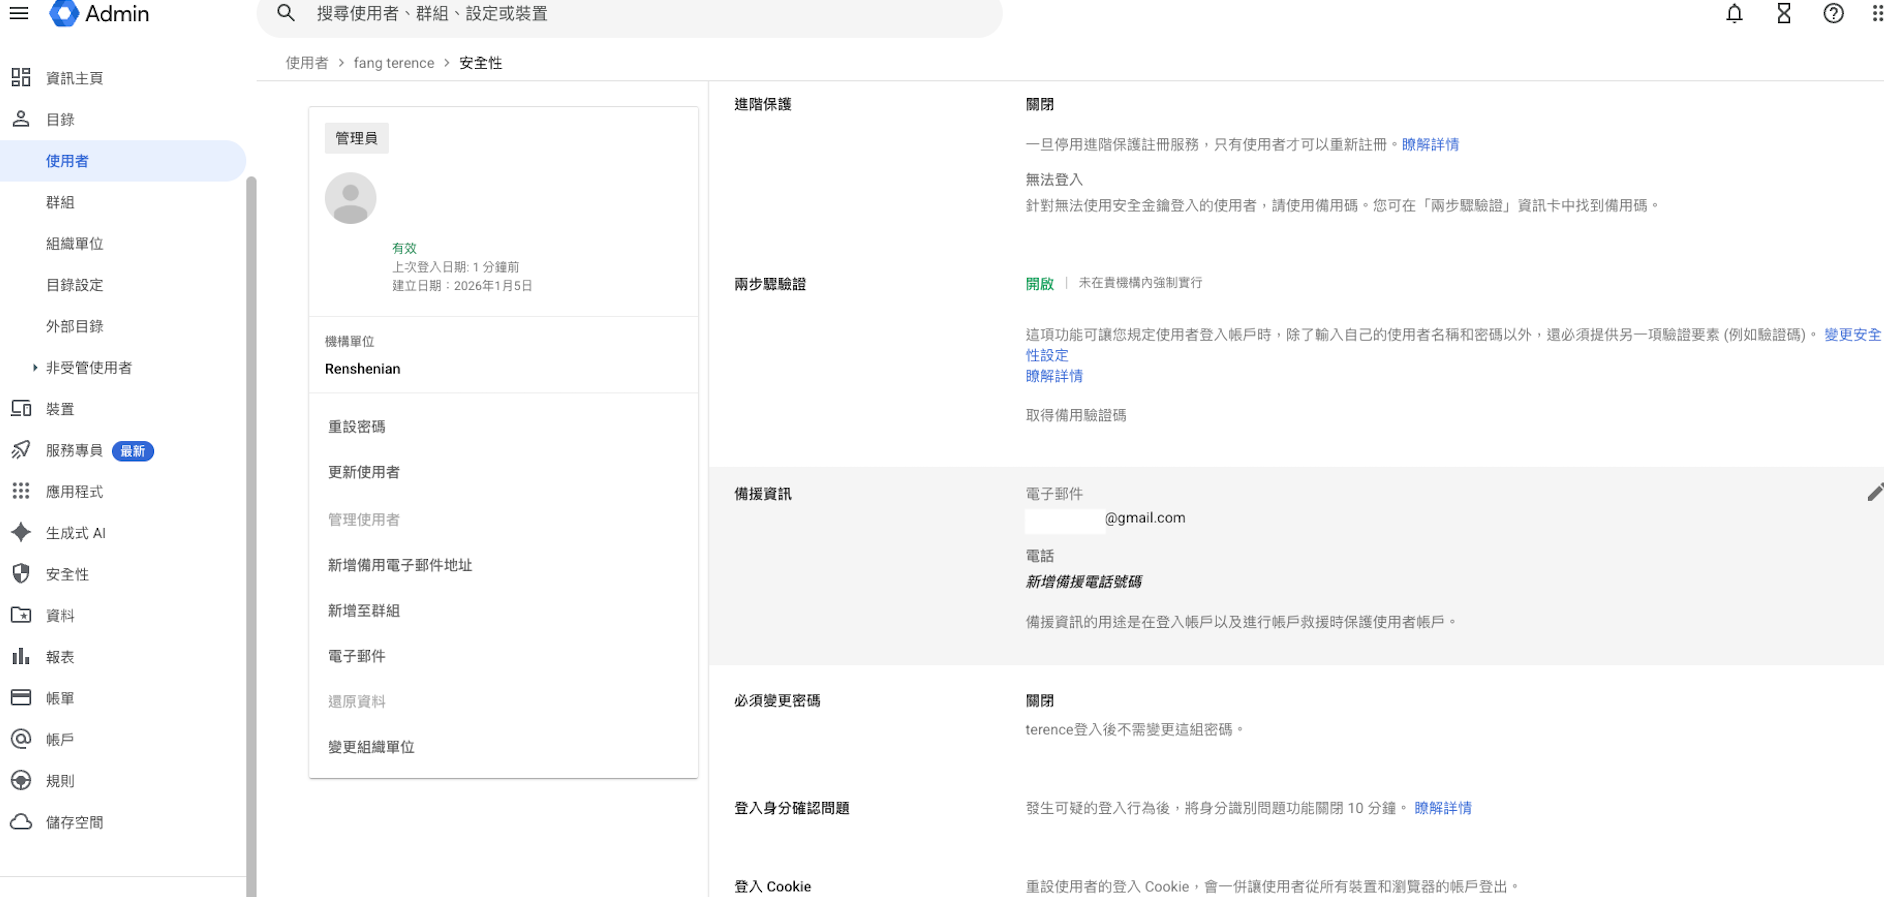Edit 備援資訊 with the pencil icon
The image size is (1884, 897).
(x=1875, y=492)
